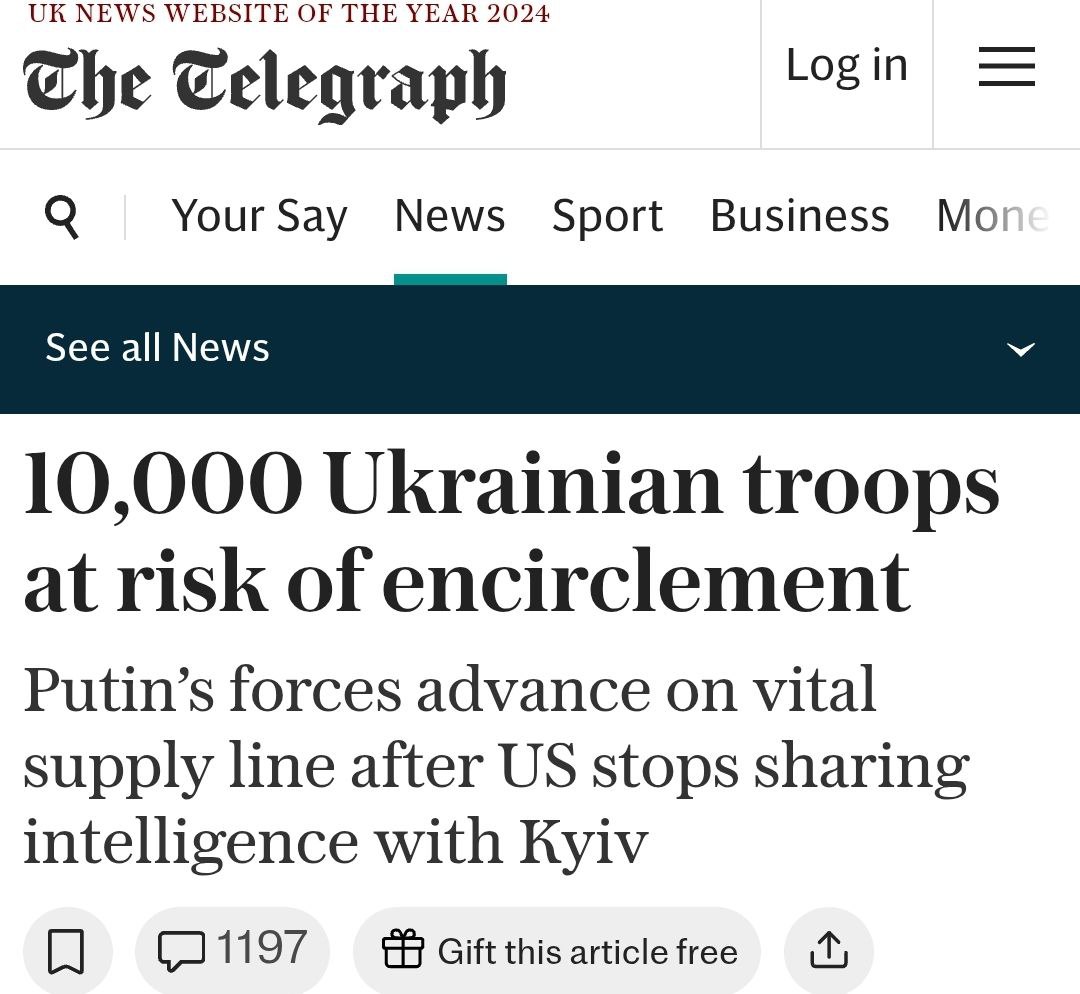Click The Telegraph masthead logo
Viewport: 1080px width, 994px height.
pyautogui.click(x=264, y=86)
